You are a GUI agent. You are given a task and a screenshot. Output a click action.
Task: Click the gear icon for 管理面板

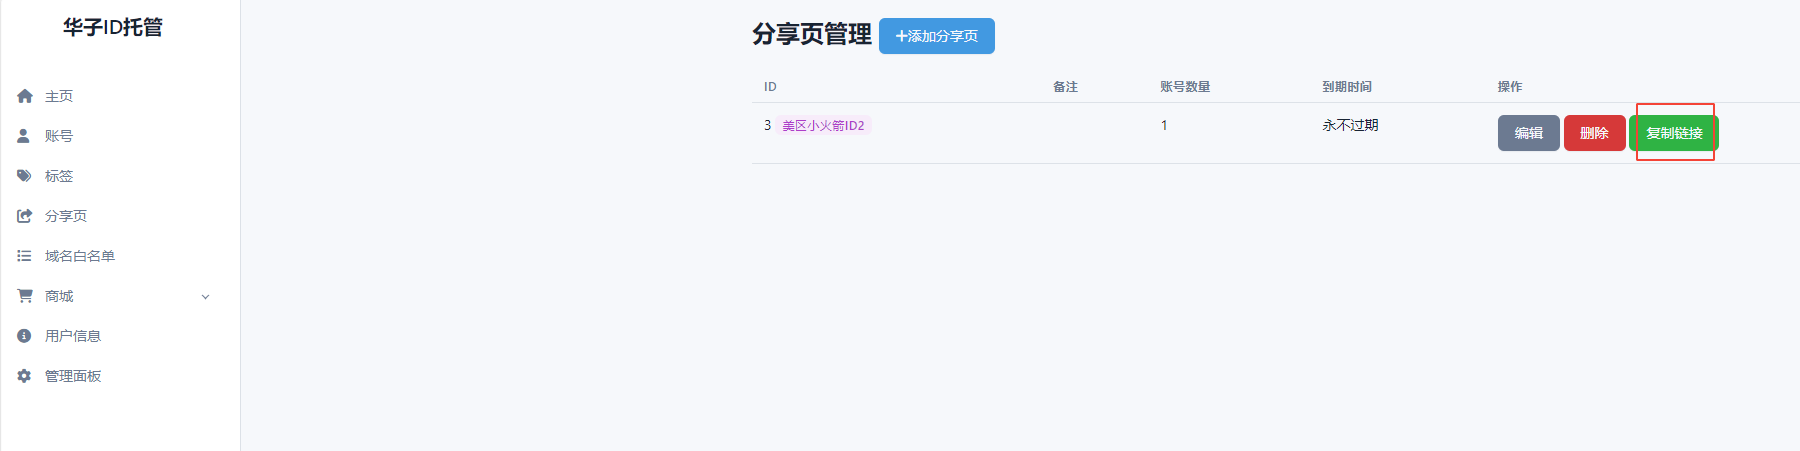coord(24,376)
